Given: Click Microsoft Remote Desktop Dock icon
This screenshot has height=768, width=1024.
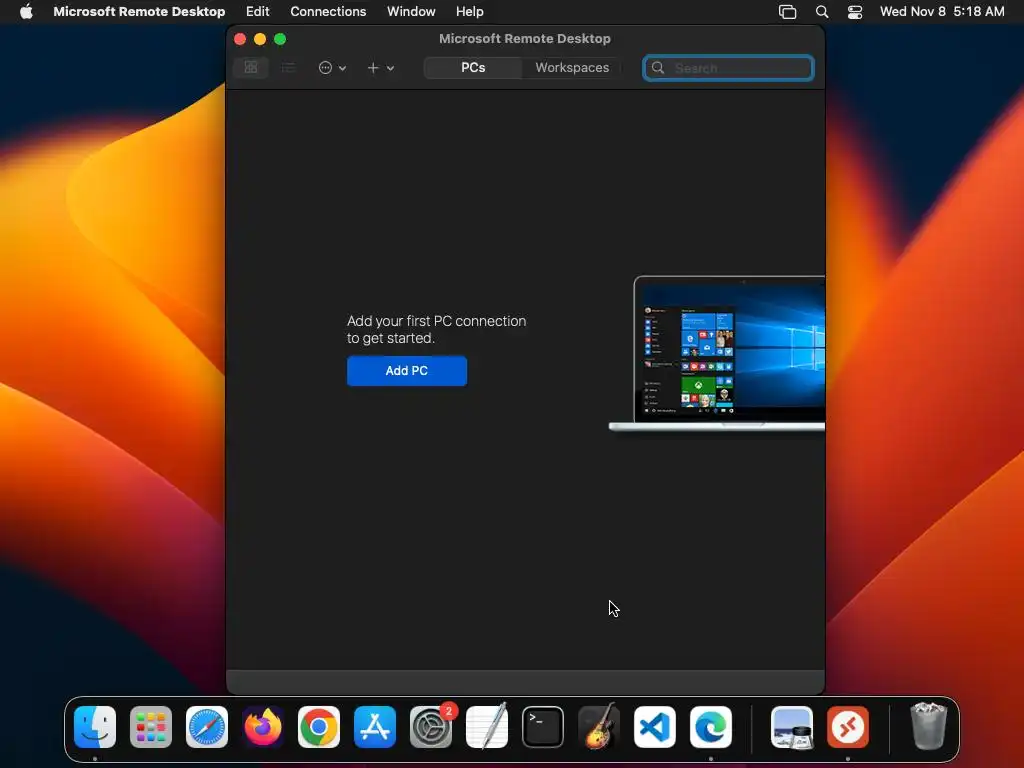Looking at the screenshot, I should pyautogui.click(x=848, y=727).
